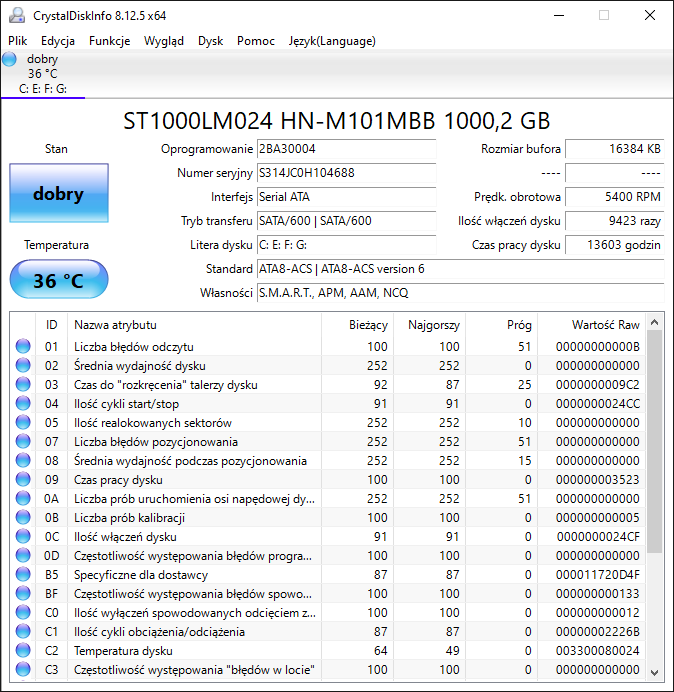
Task: Open the Wygląd menu
Action: point(164,41)
